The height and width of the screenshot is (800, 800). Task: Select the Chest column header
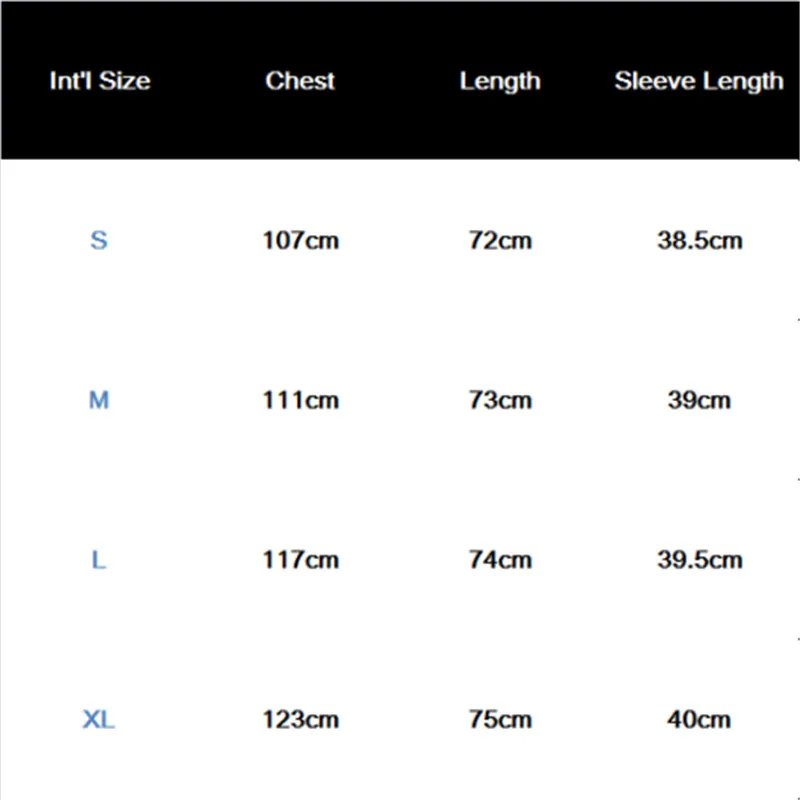click(x=300, y=81)
